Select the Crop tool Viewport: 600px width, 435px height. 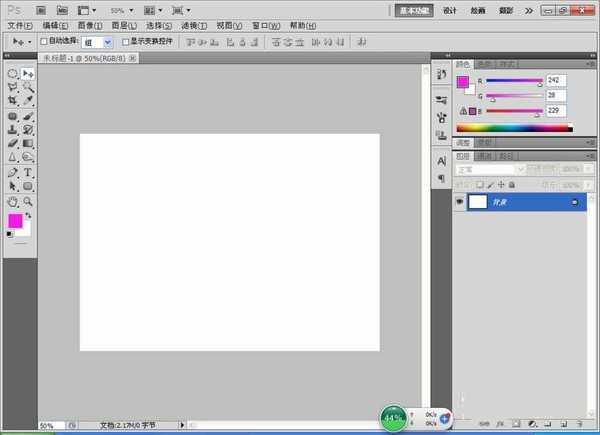coord(12,101)
